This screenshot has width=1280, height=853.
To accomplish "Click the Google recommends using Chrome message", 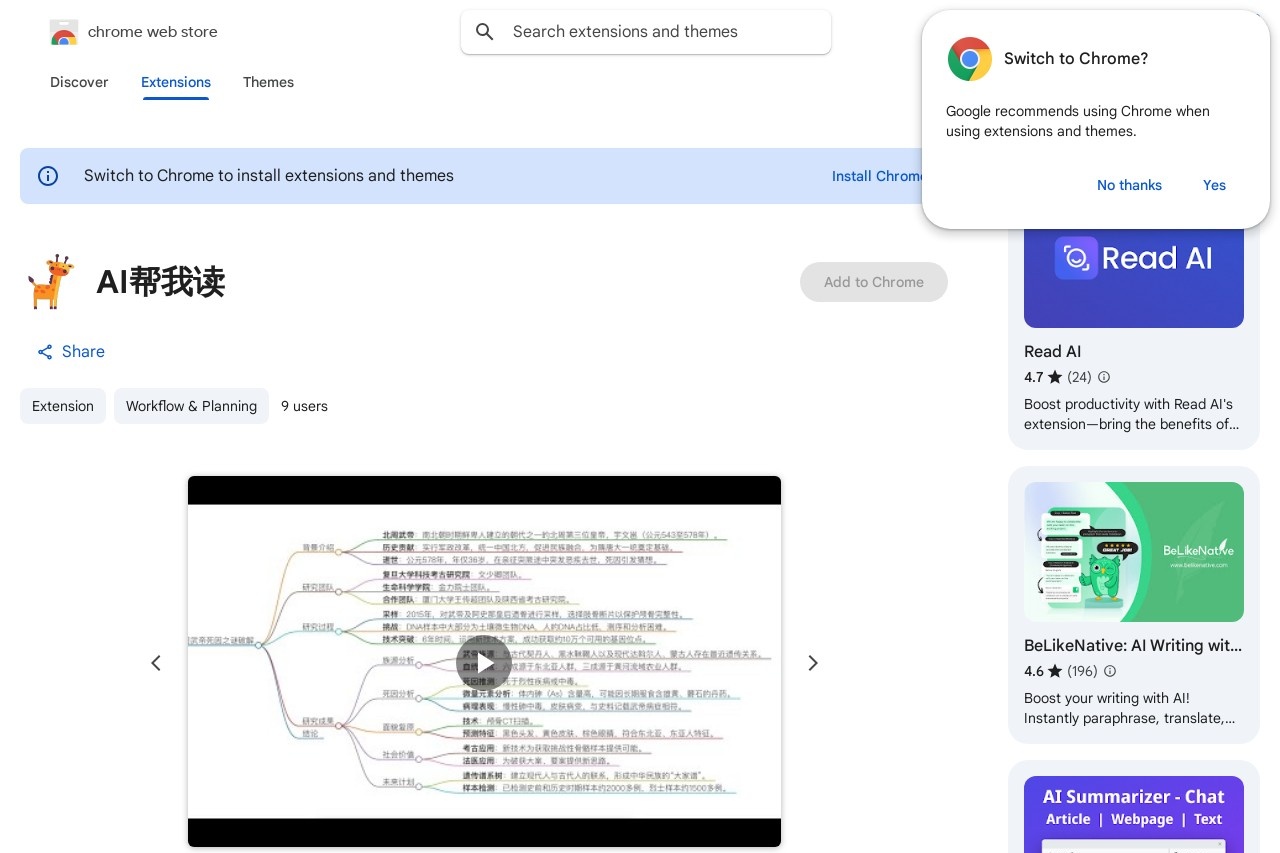I will (1078, 121).
